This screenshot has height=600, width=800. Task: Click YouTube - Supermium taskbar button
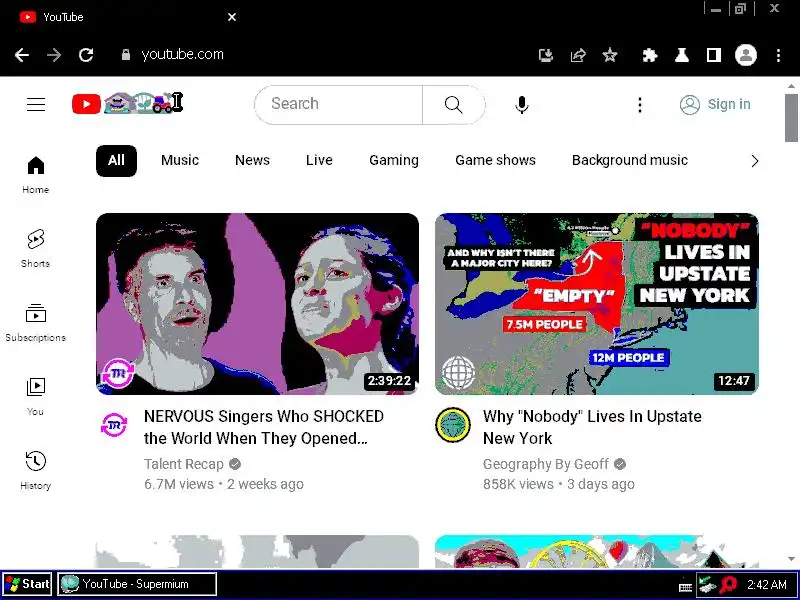click(137, 584)
